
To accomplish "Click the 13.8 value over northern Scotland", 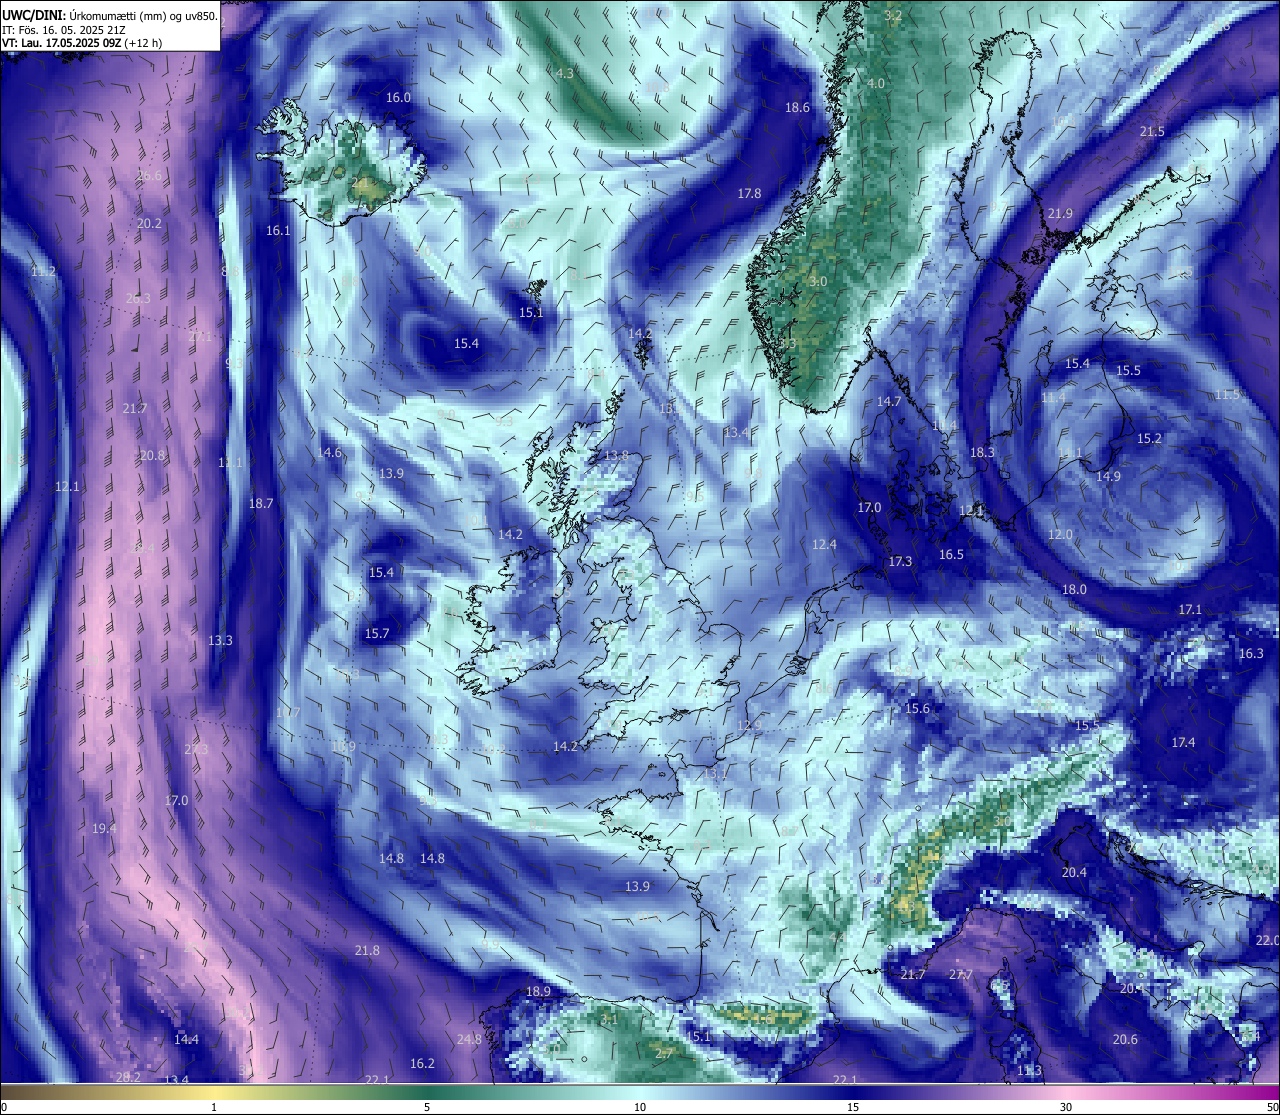I will [617, 455].
